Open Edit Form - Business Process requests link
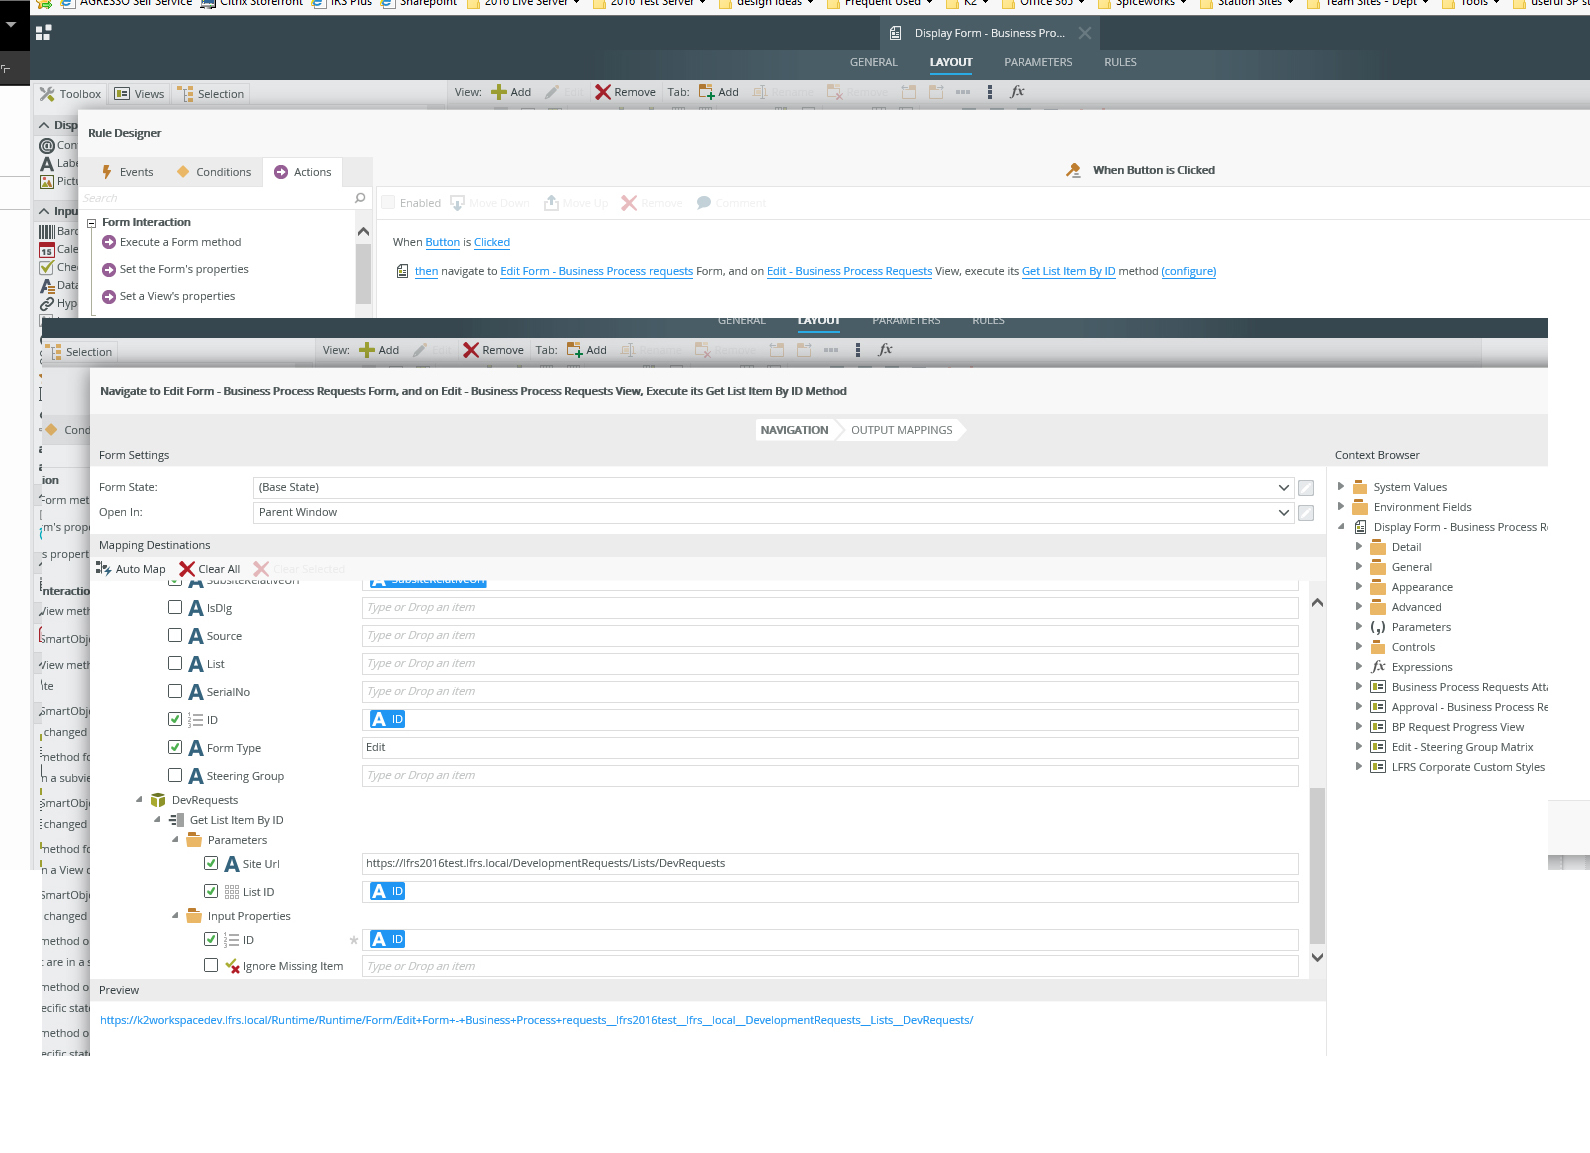 pyautogui.click(x=596, y=271)
